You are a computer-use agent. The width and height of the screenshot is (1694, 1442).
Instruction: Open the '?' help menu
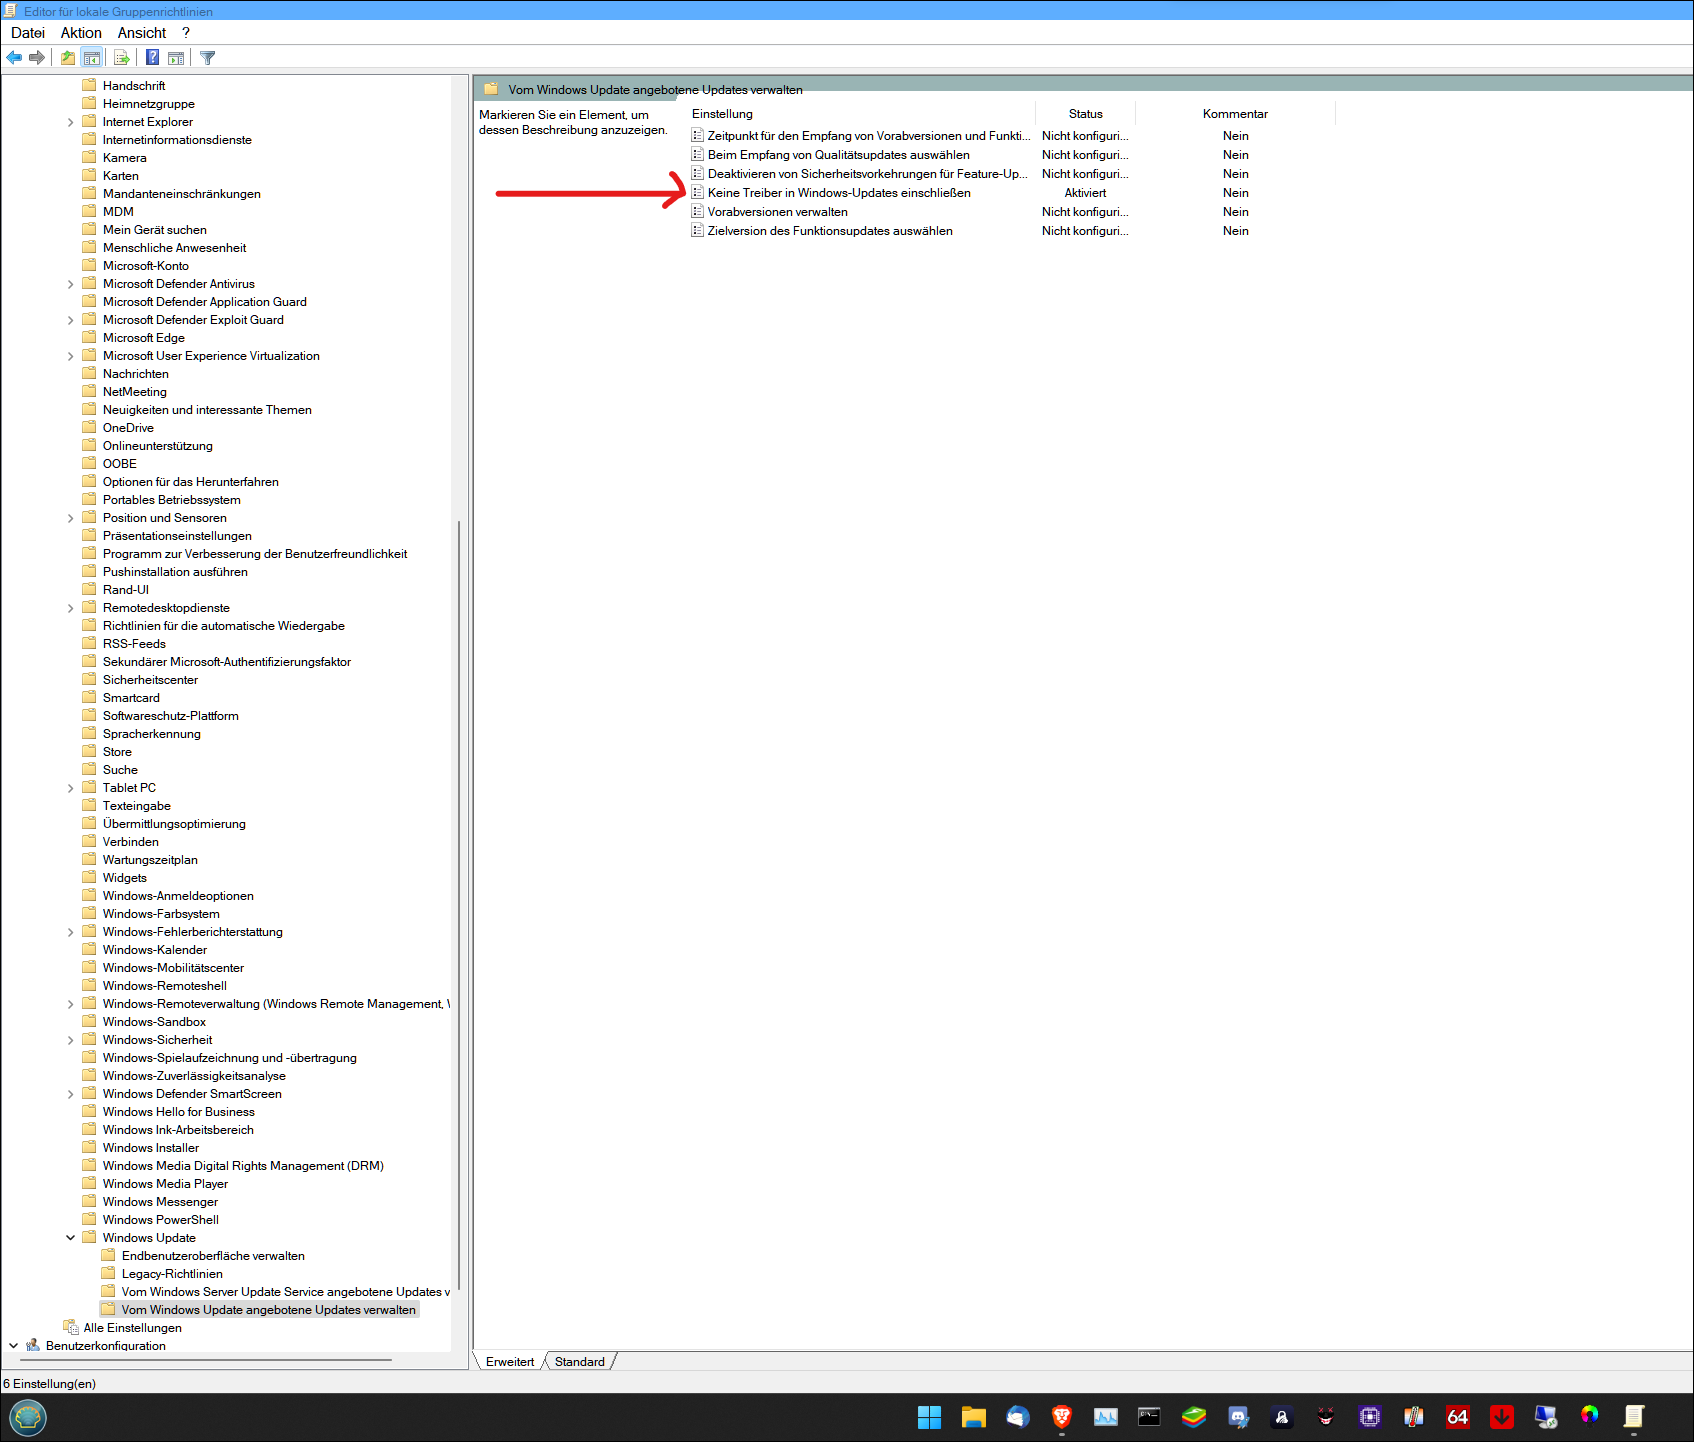coord(186,33)
